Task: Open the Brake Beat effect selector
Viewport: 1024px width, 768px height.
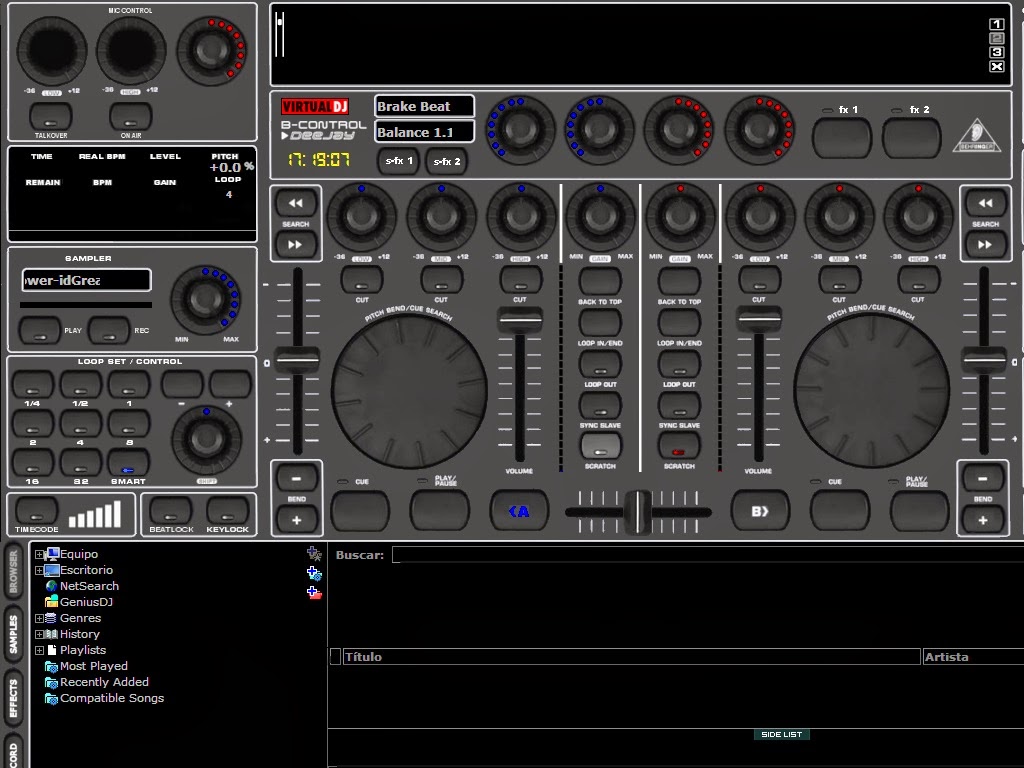Action: tap(423, 106)
